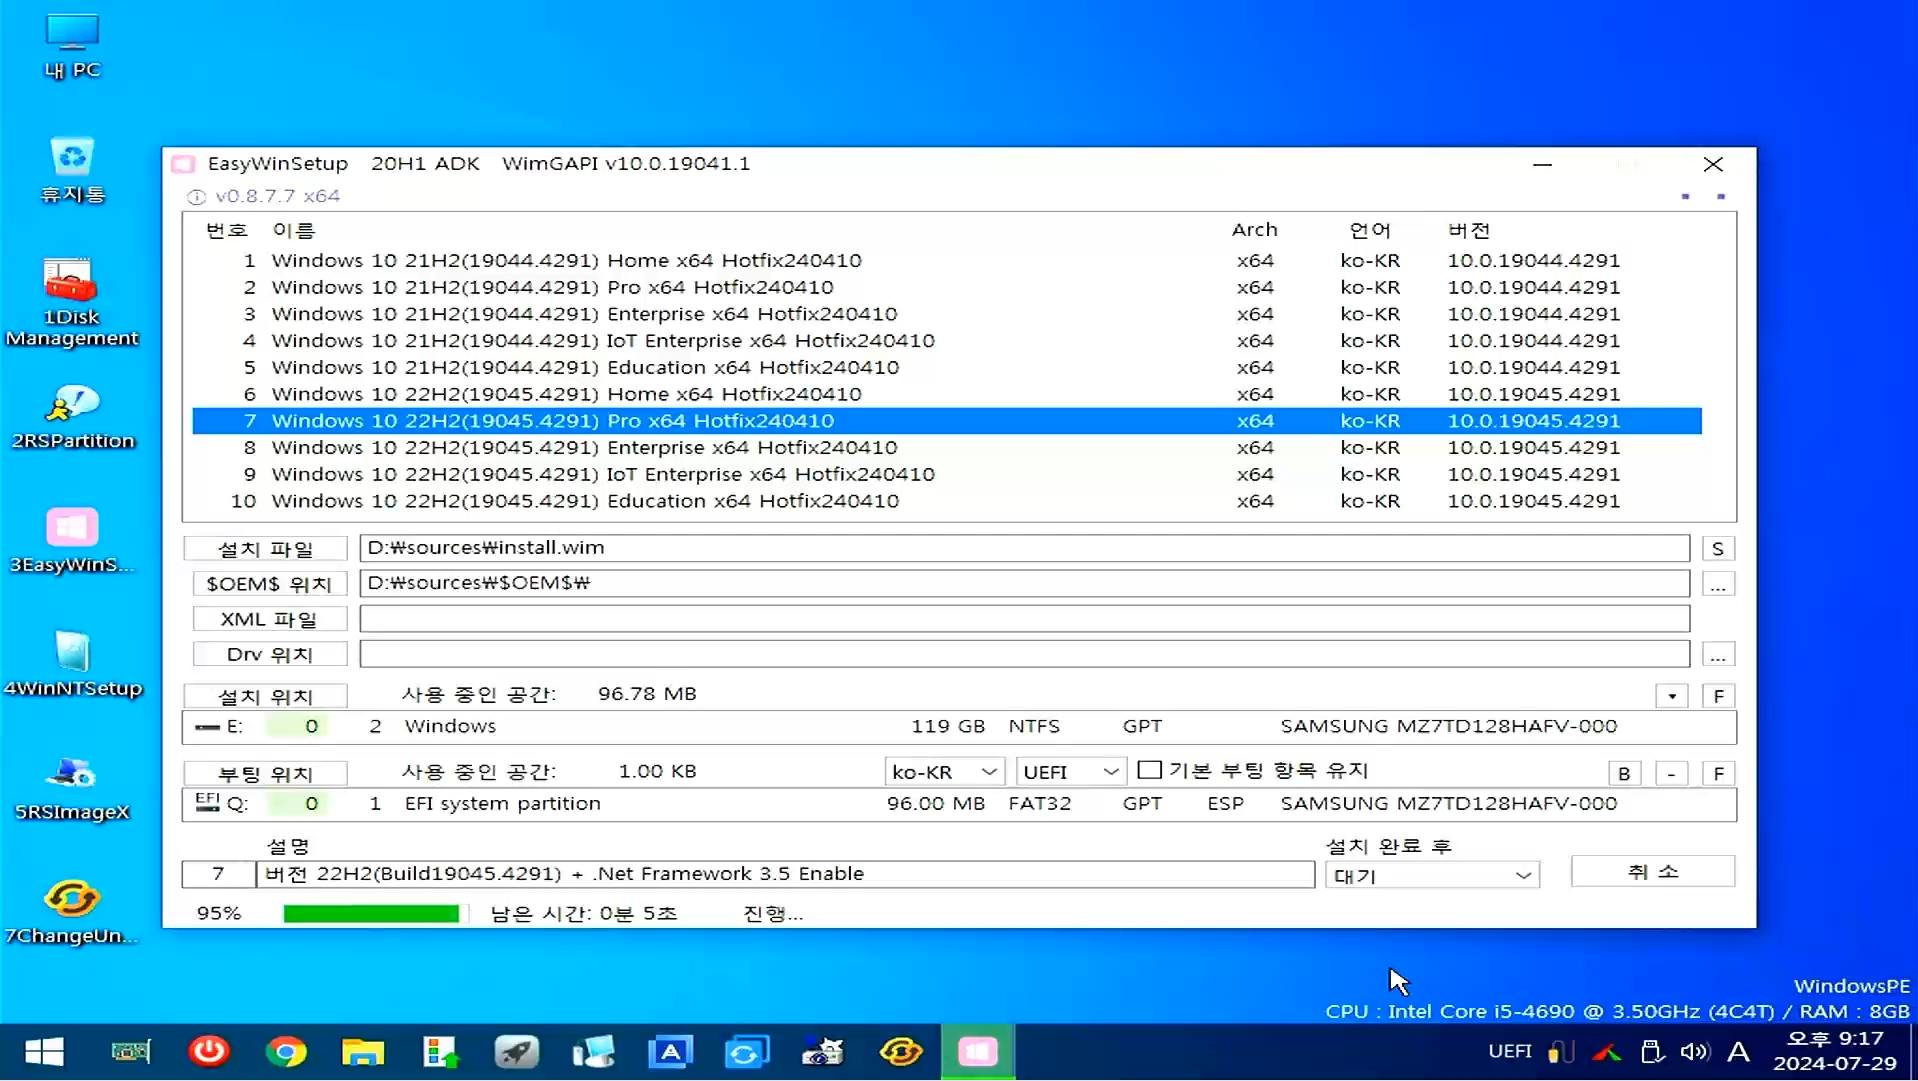
Task: Click the Drv 위치 label button
Action: coord(269,655)
